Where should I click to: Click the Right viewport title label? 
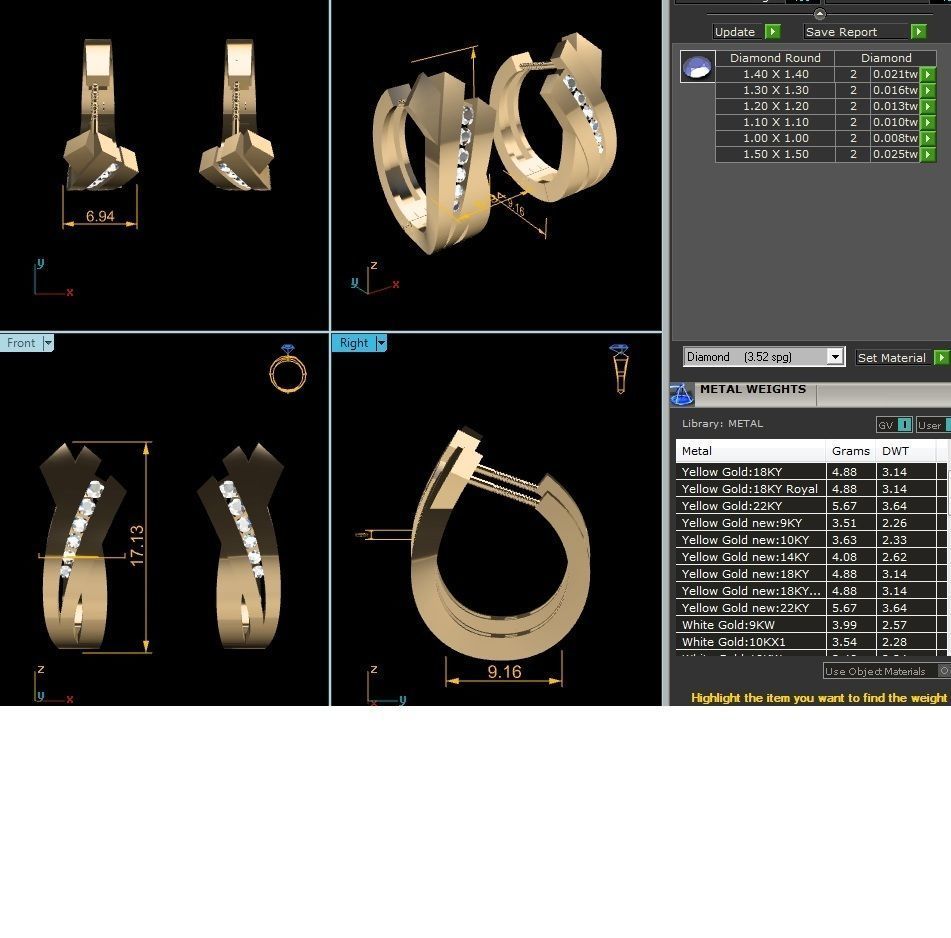click(x=354, y=343)
